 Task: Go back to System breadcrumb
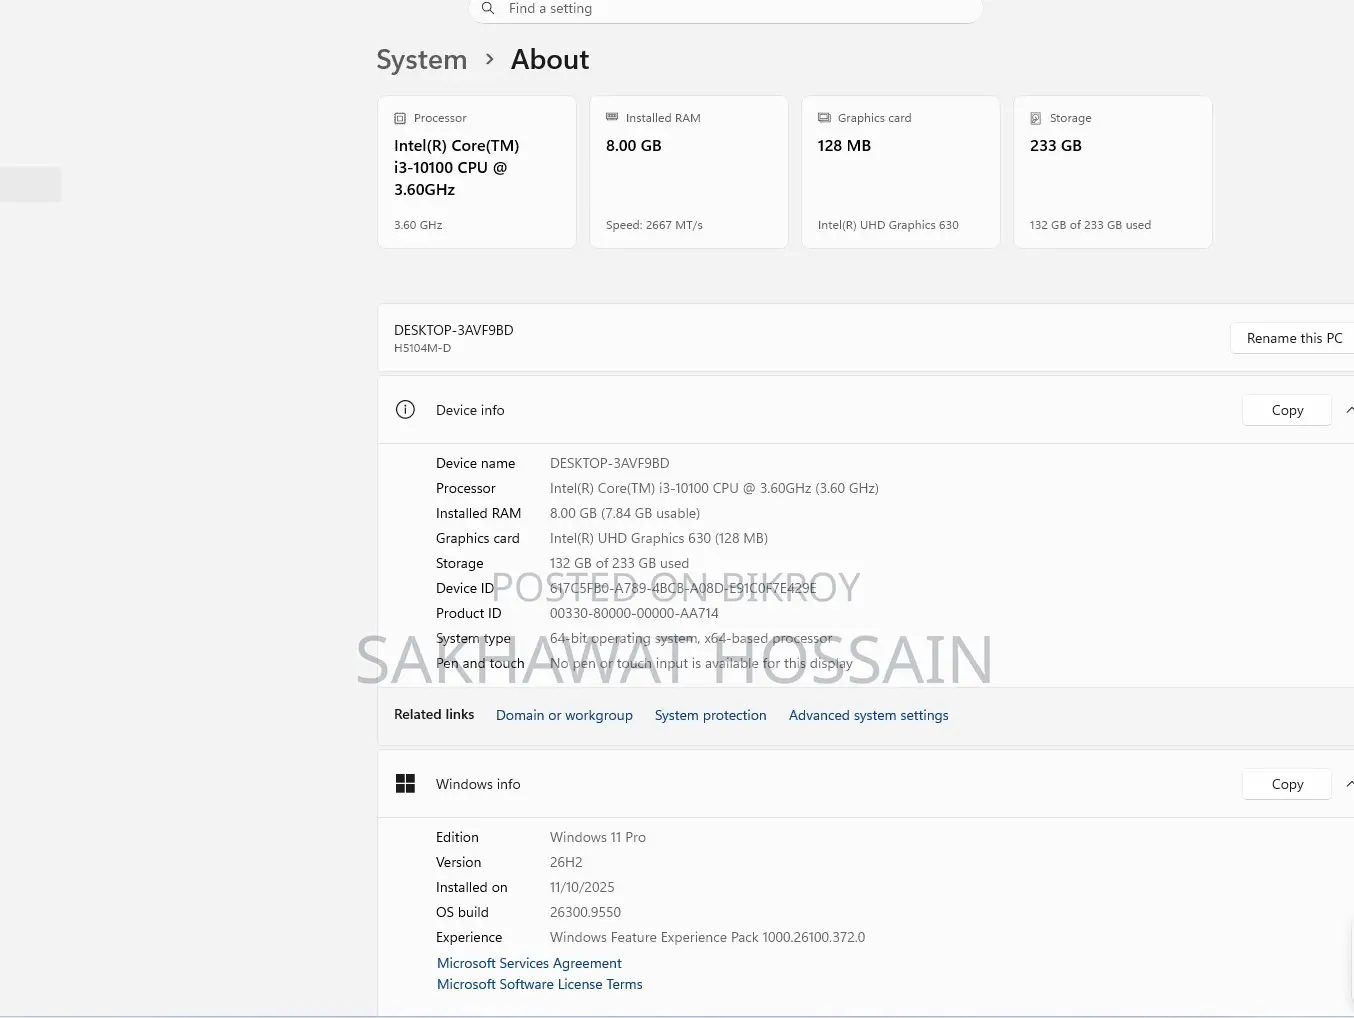coord(422,60)
